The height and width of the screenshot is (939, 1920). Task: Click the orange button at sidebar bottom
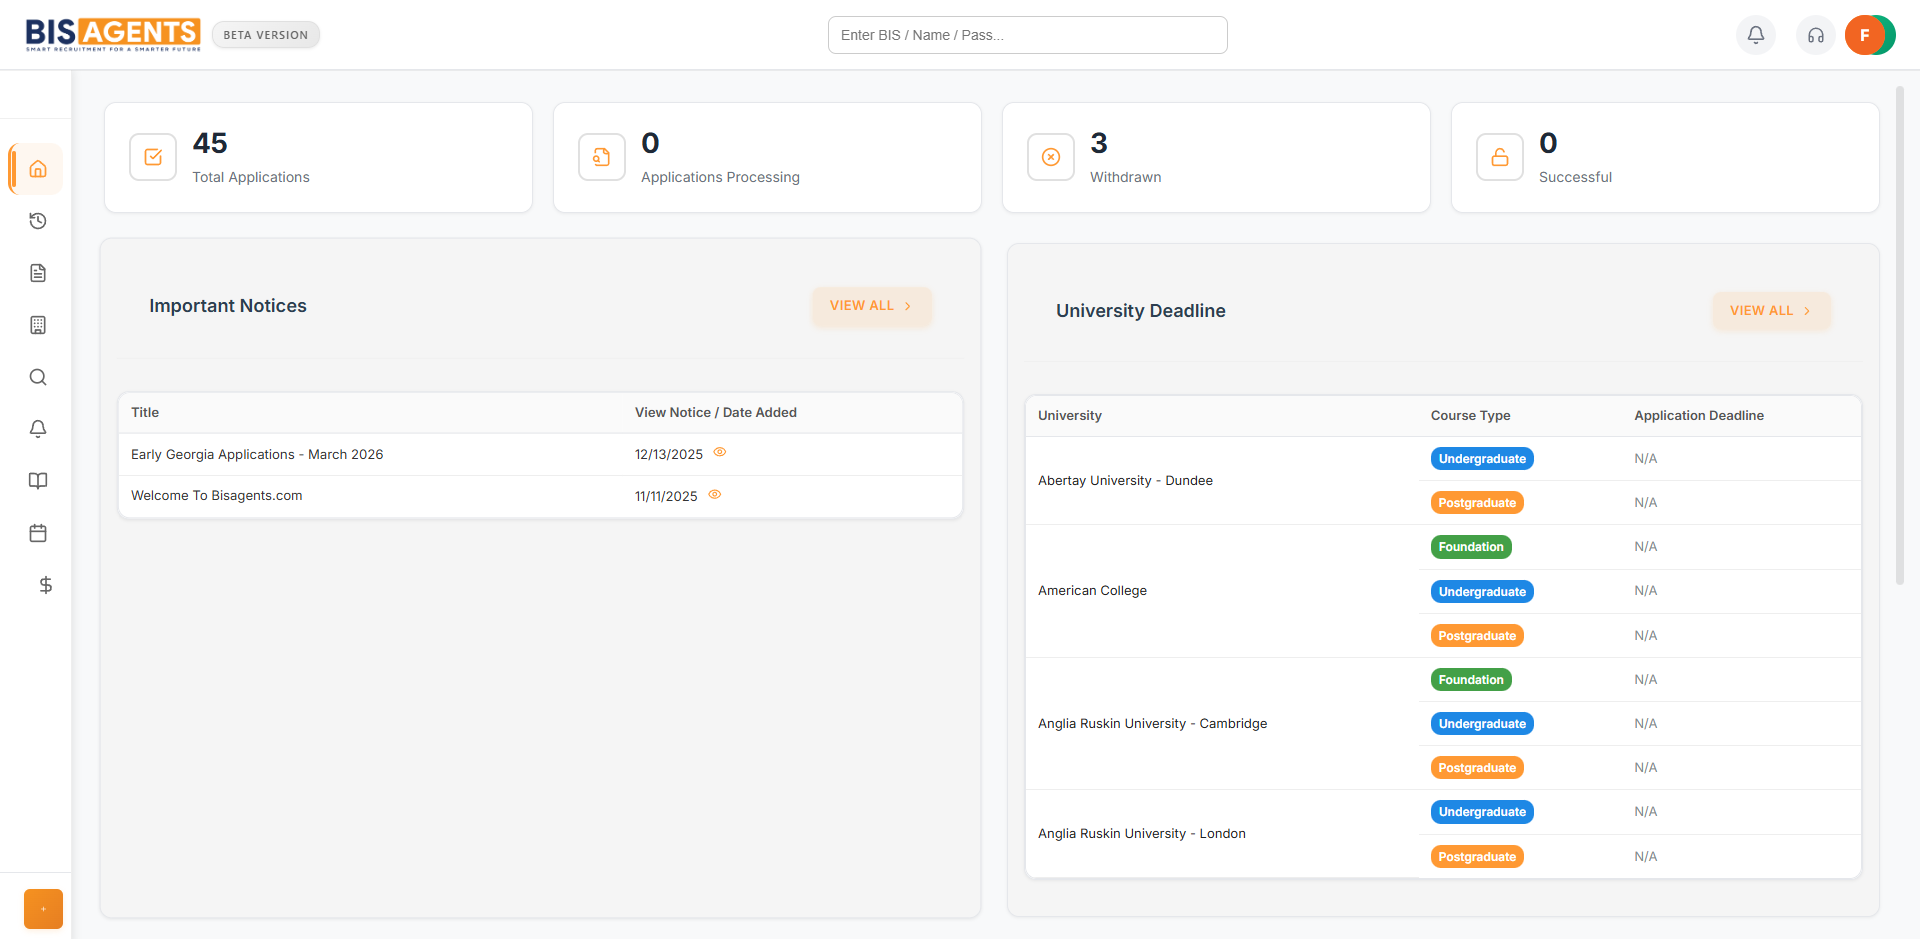coord(43,909)
